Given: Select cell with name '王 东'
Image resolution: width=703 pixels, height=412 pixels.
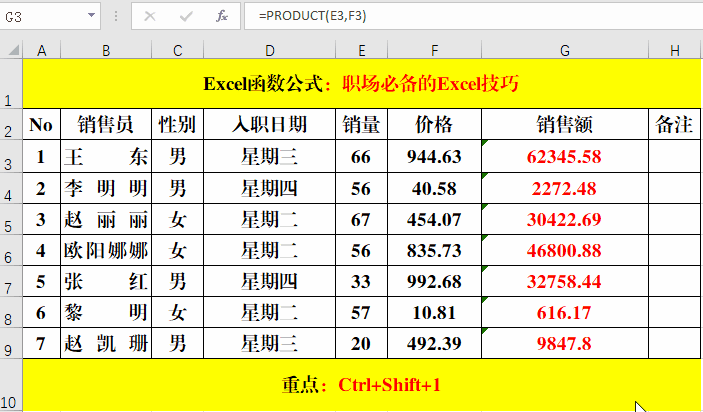Looking at the screenshot, I should [x=106, y=156].
